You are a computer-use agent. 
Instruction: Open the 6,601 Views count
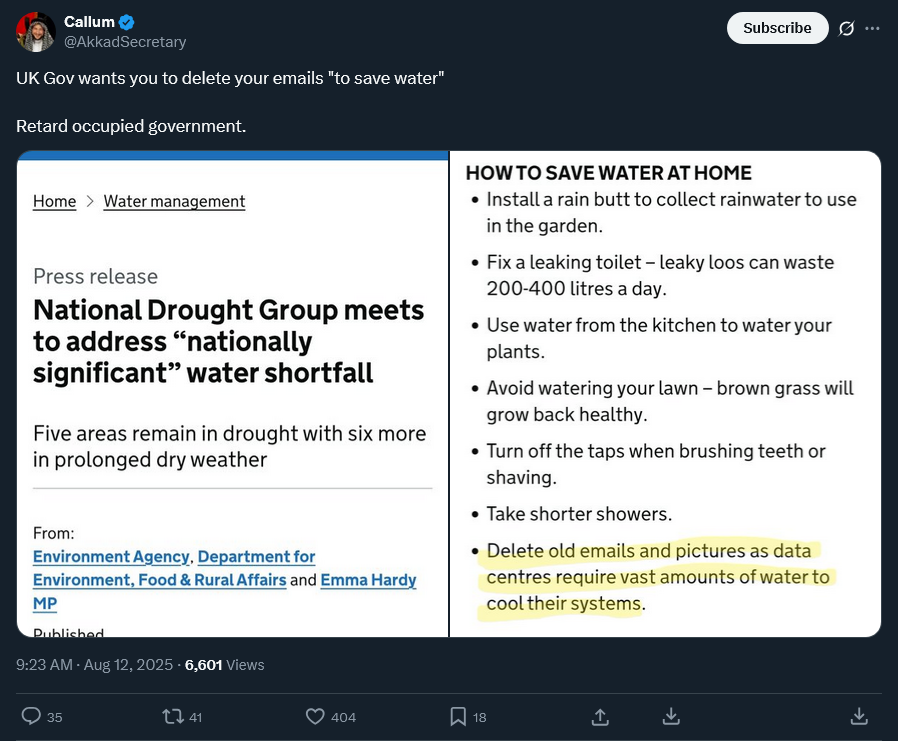click(225, 664)
